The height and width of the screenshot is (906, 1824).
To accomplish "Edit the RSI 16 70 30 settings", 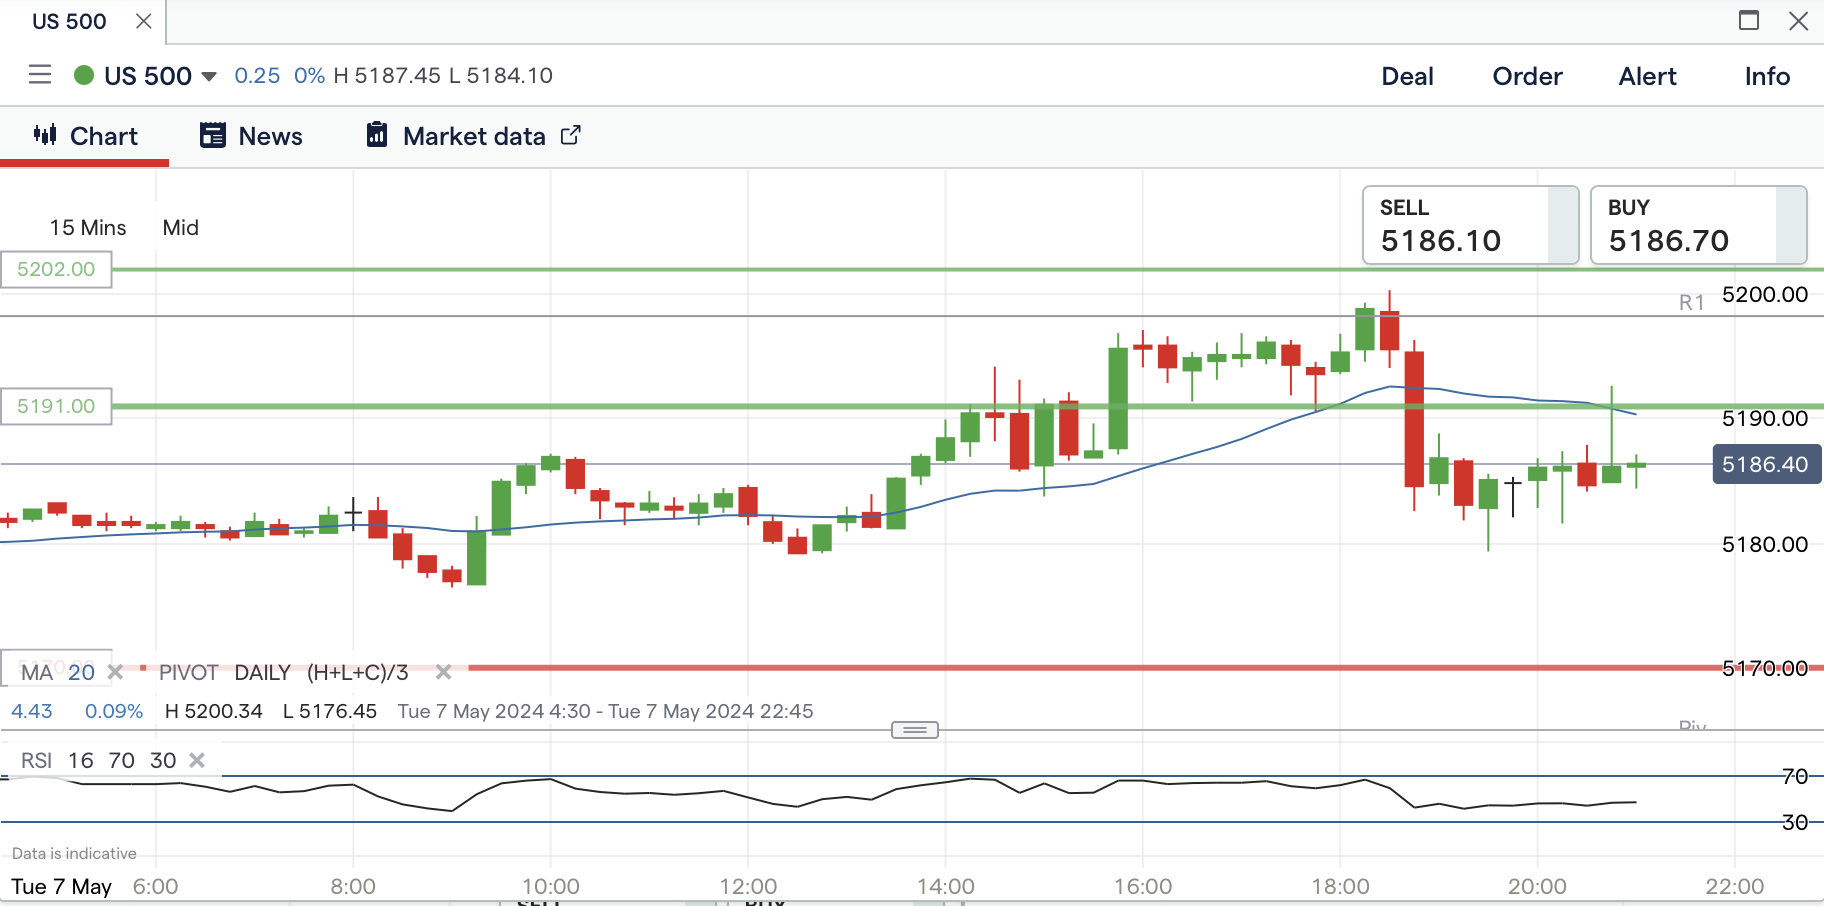I will [99, 760].
